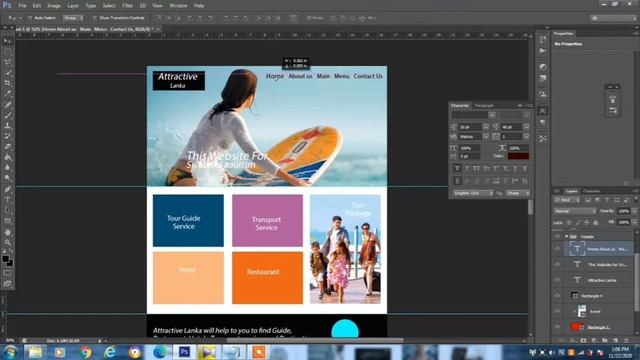Open the language dropdown in Character panel
The width and height of the screenshot is (640, 360).
[473, 193]
